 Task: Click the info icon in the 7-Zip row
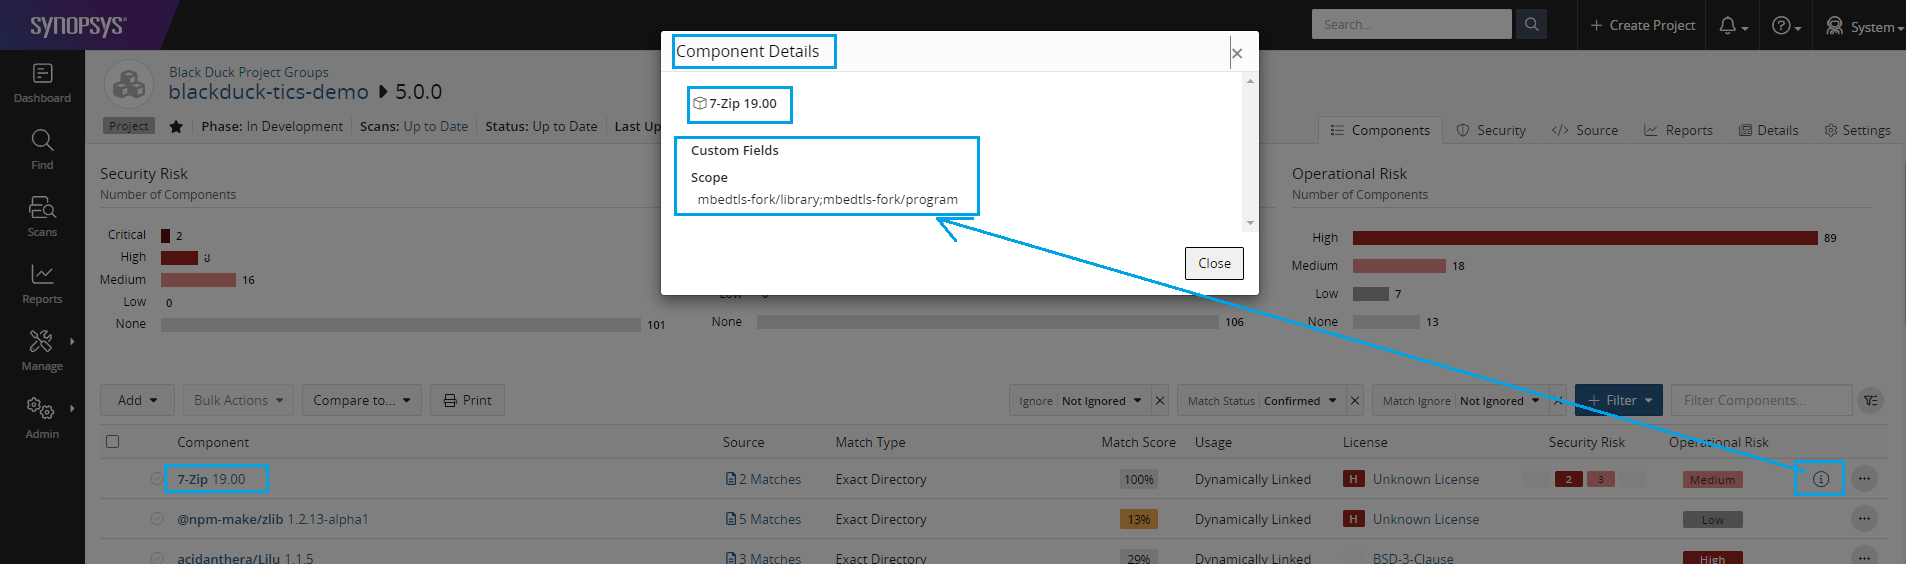click(1820, 479)
